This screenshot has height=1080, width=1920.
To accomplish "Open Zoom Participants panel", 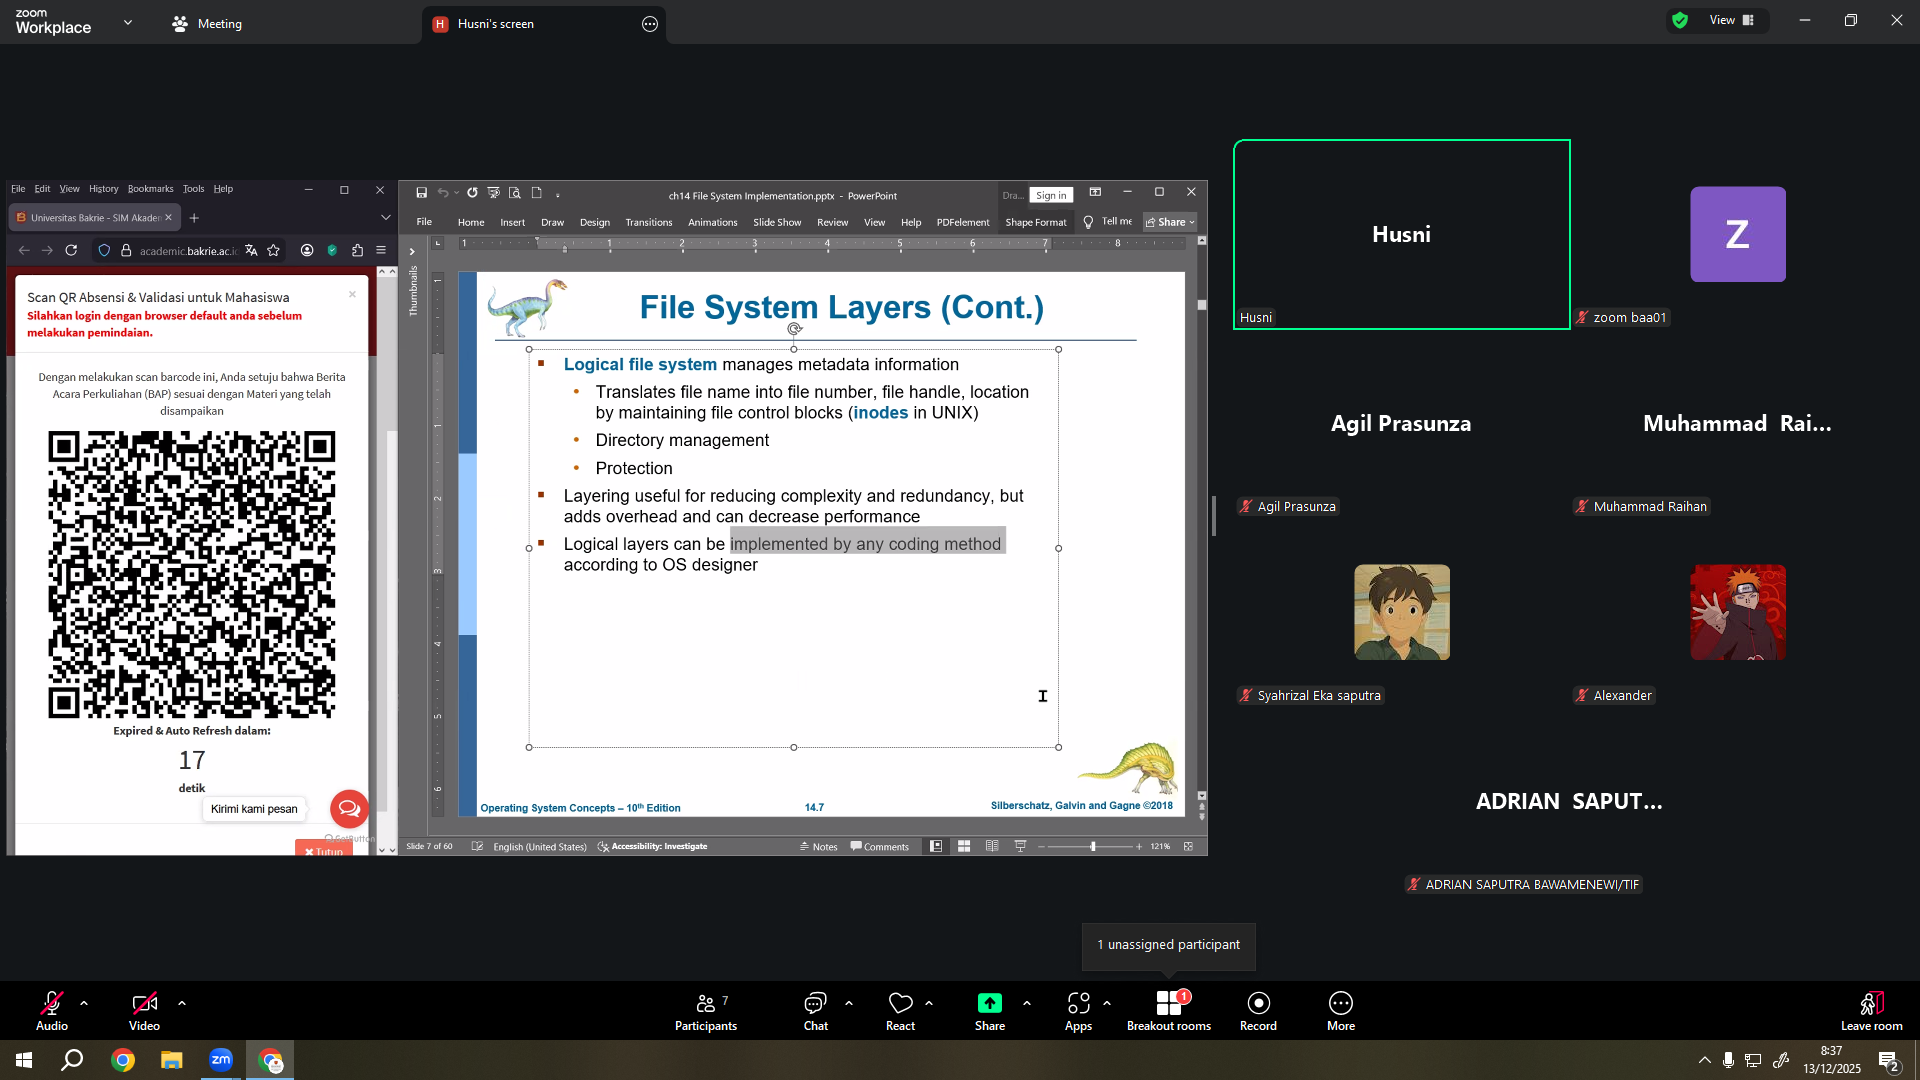I will tap(706, 1011).
